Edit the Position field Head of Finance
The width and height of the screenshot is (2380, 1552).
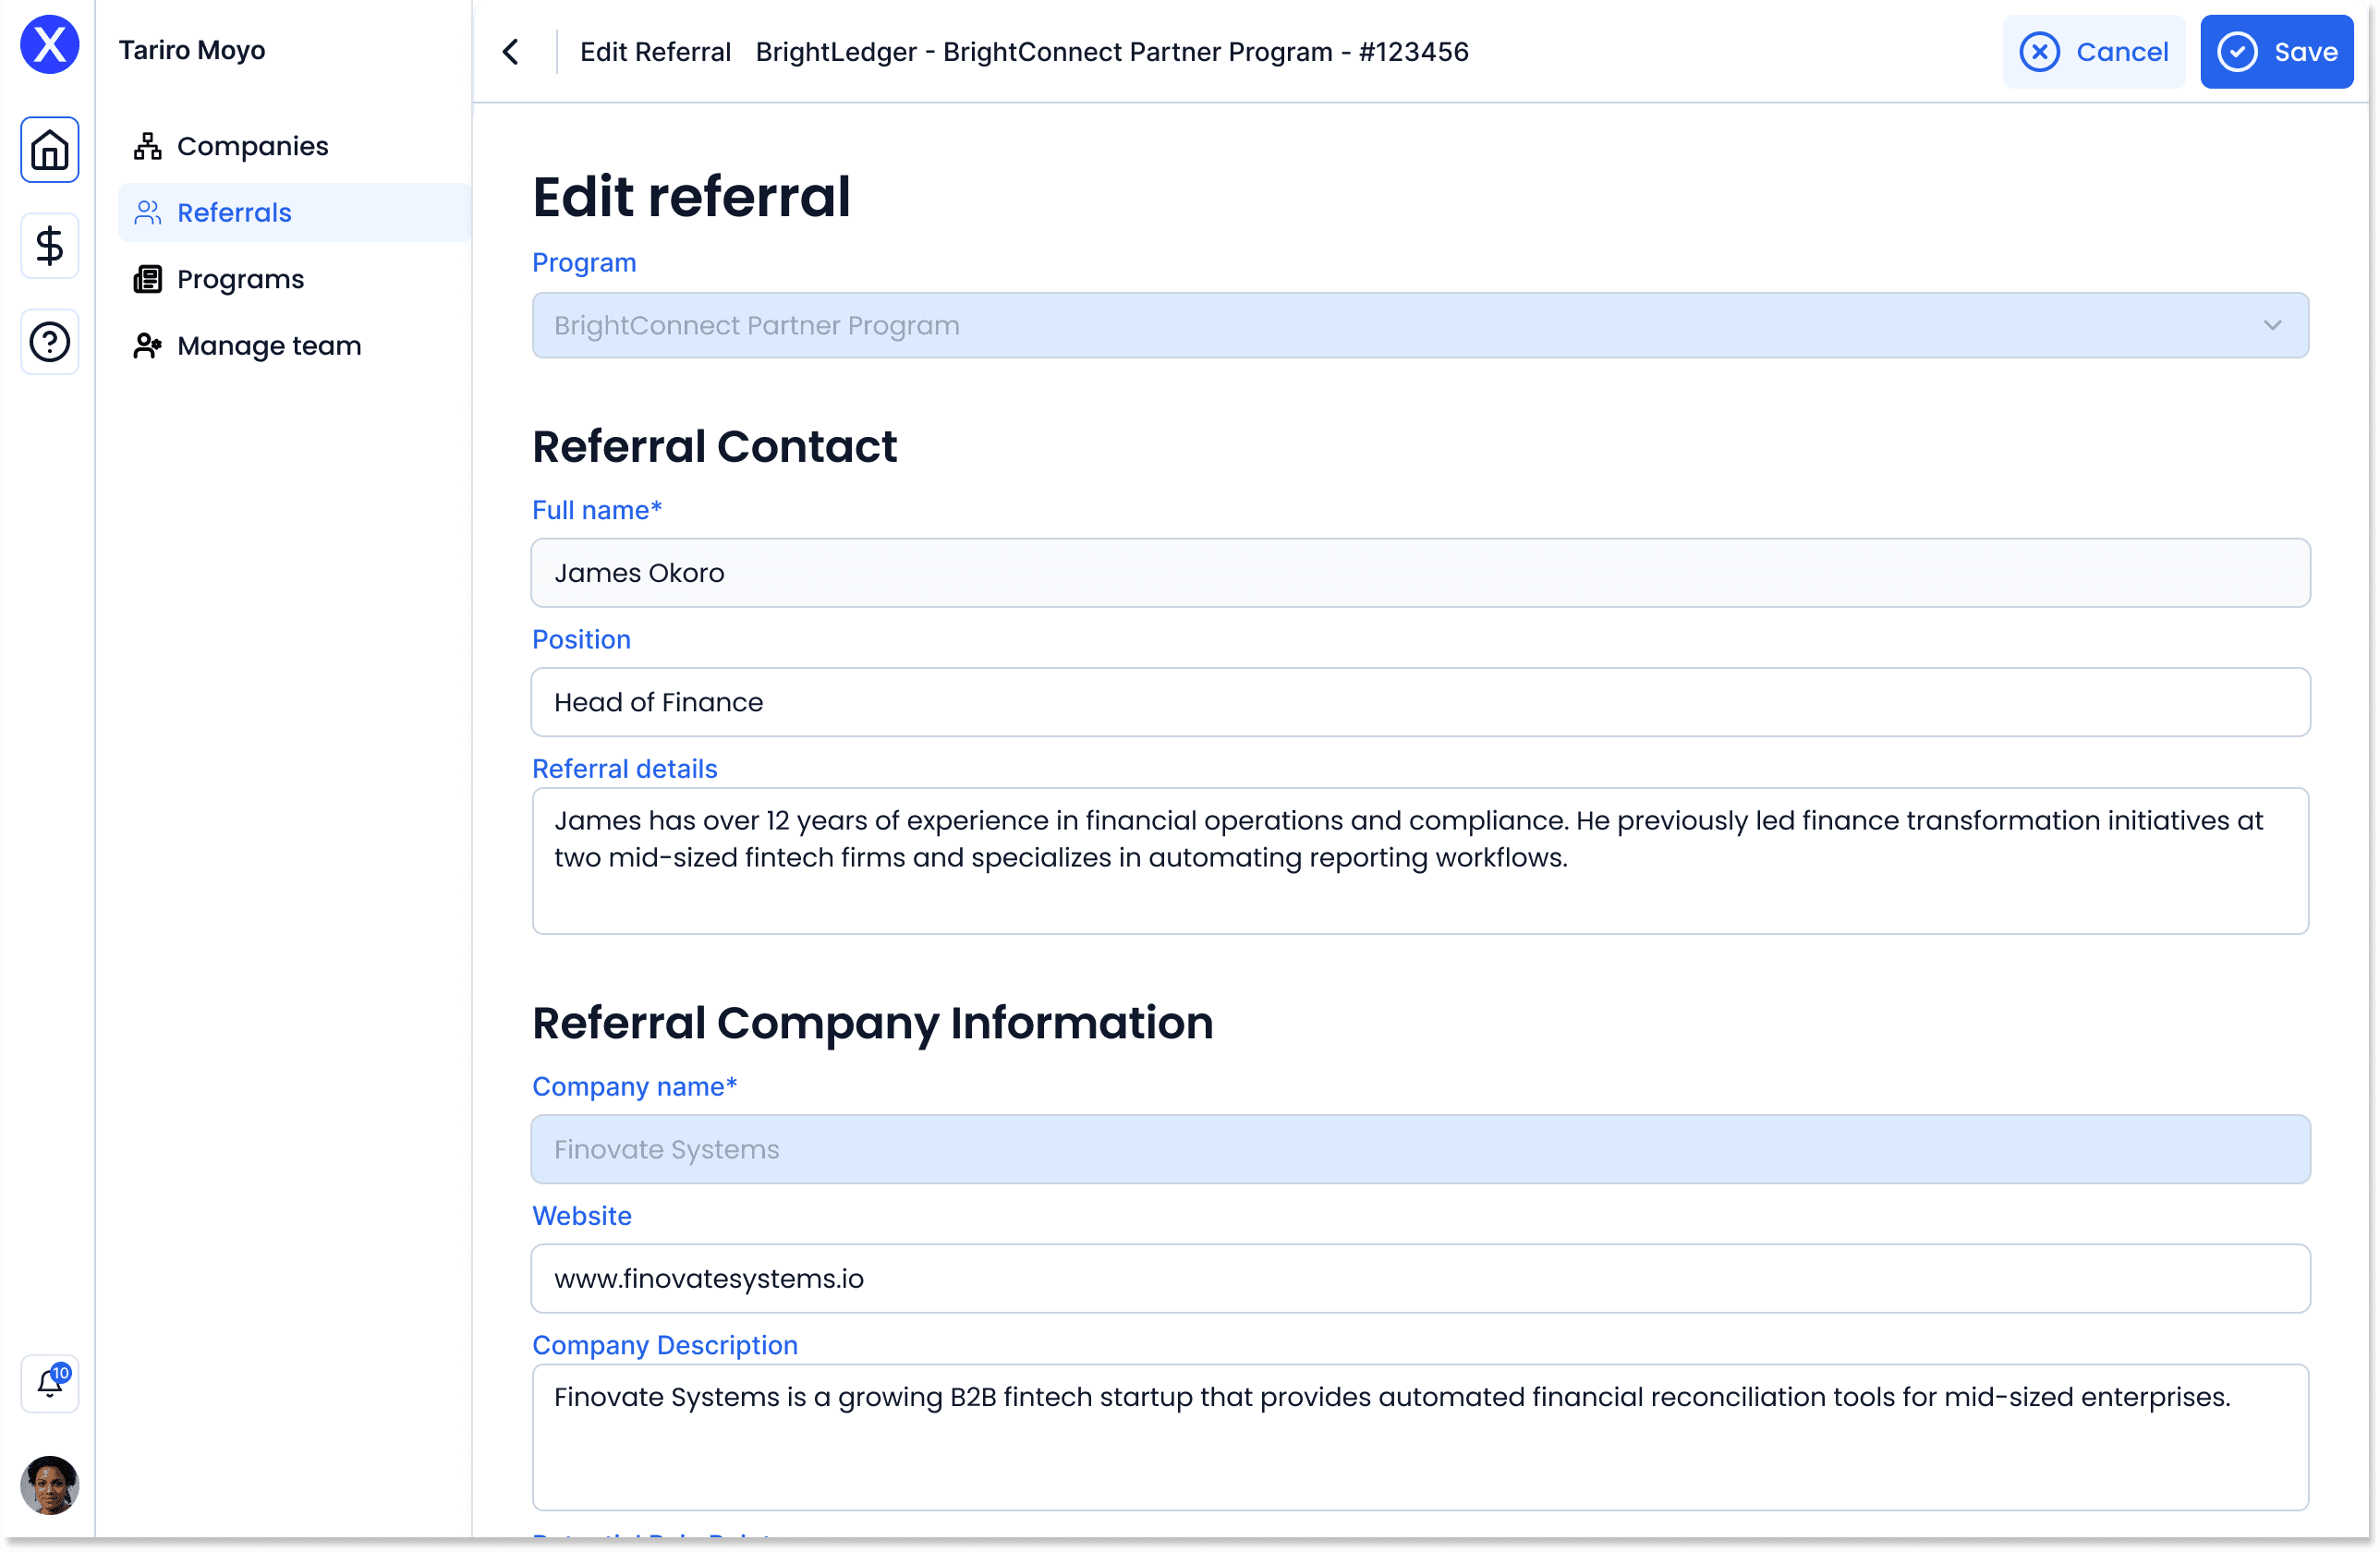pos(1420,703)
